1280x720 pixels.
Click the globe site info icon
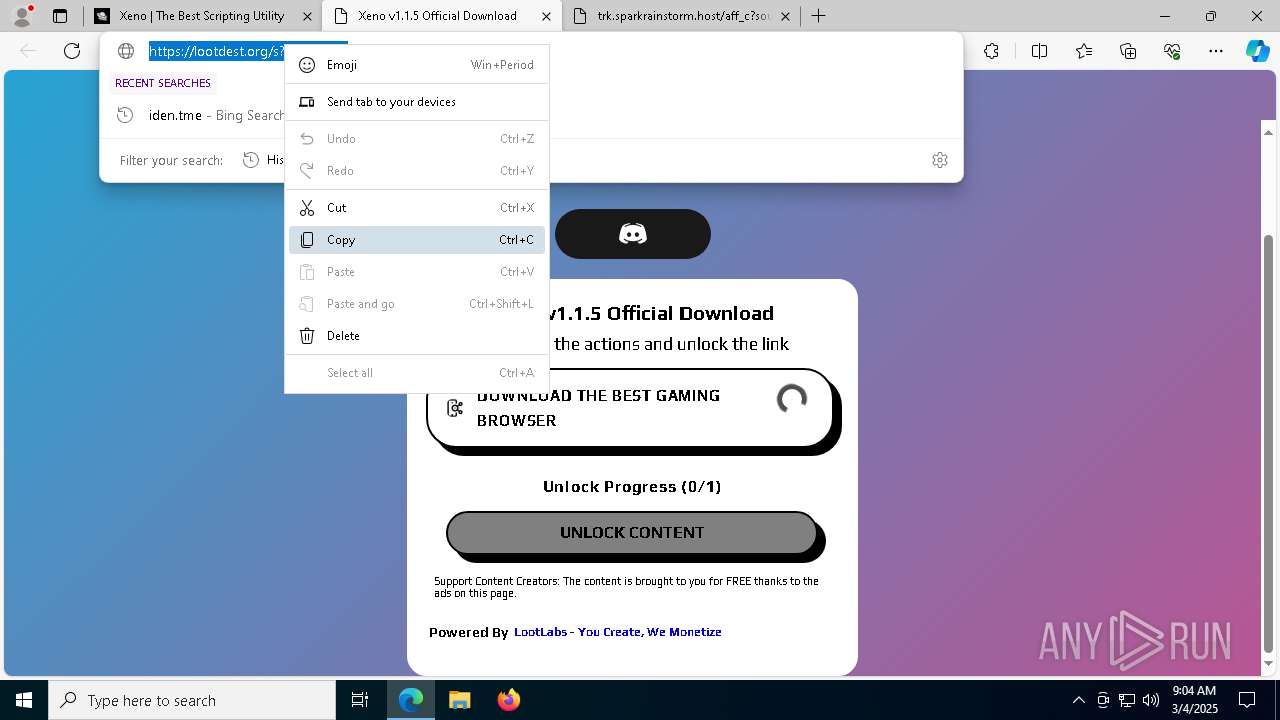point(126,51)
